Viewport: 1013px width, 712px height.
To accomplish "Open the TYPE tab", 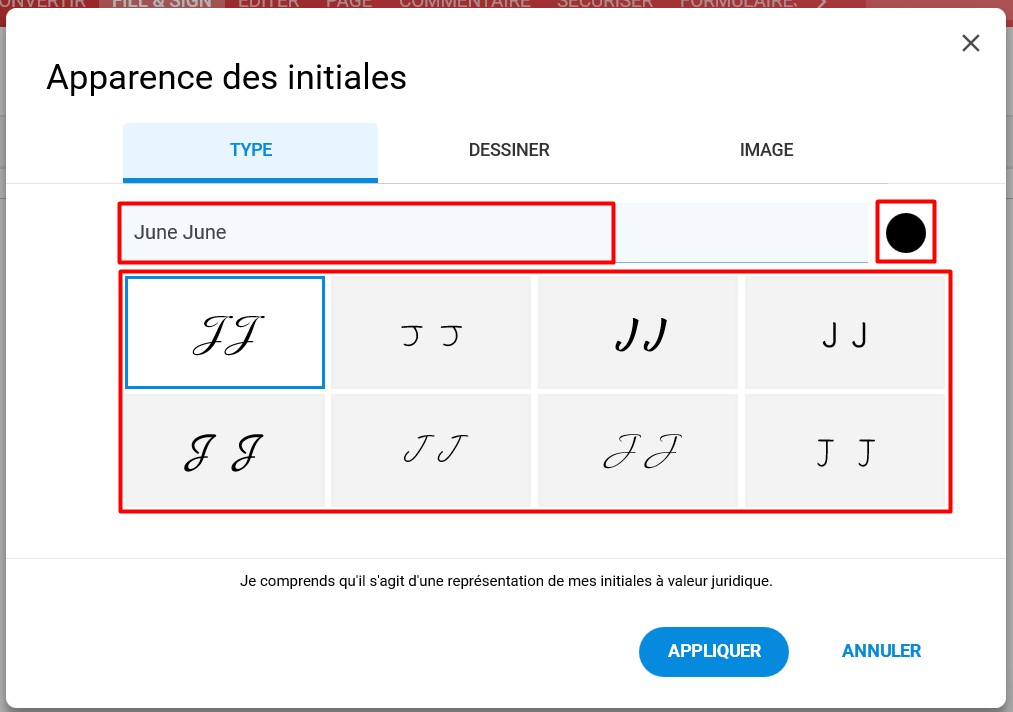I will pos(251,152).
